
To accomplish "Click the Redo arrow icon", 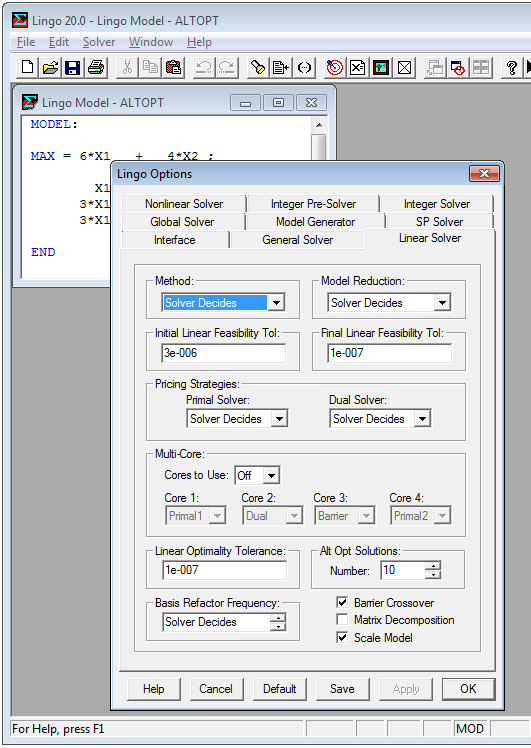I will coord(227,67).
